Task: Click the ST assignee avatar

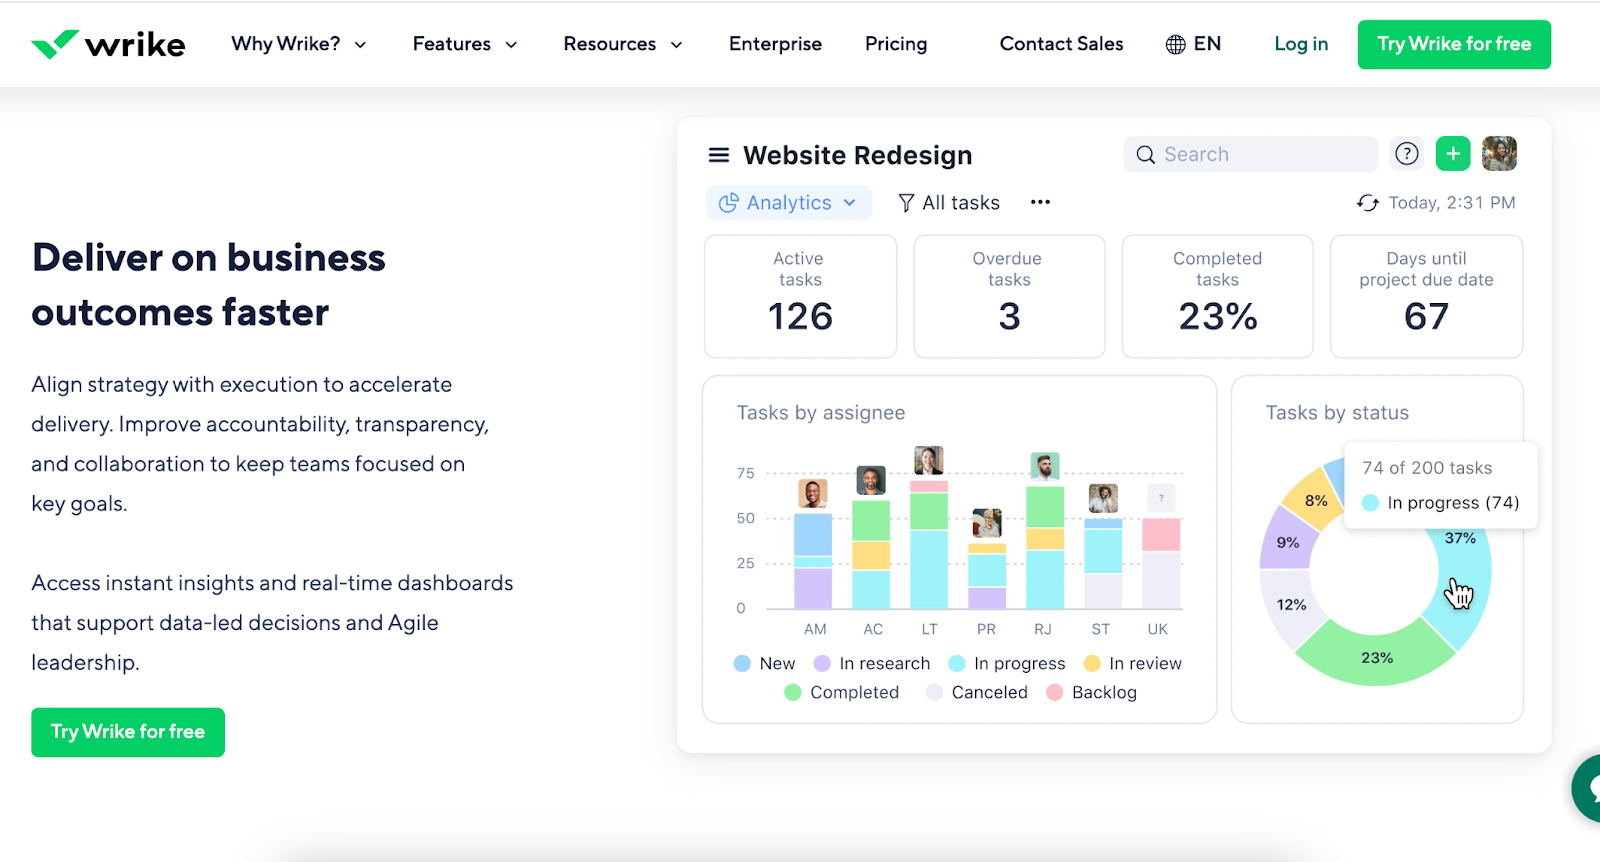Action: coord(1103,498)
